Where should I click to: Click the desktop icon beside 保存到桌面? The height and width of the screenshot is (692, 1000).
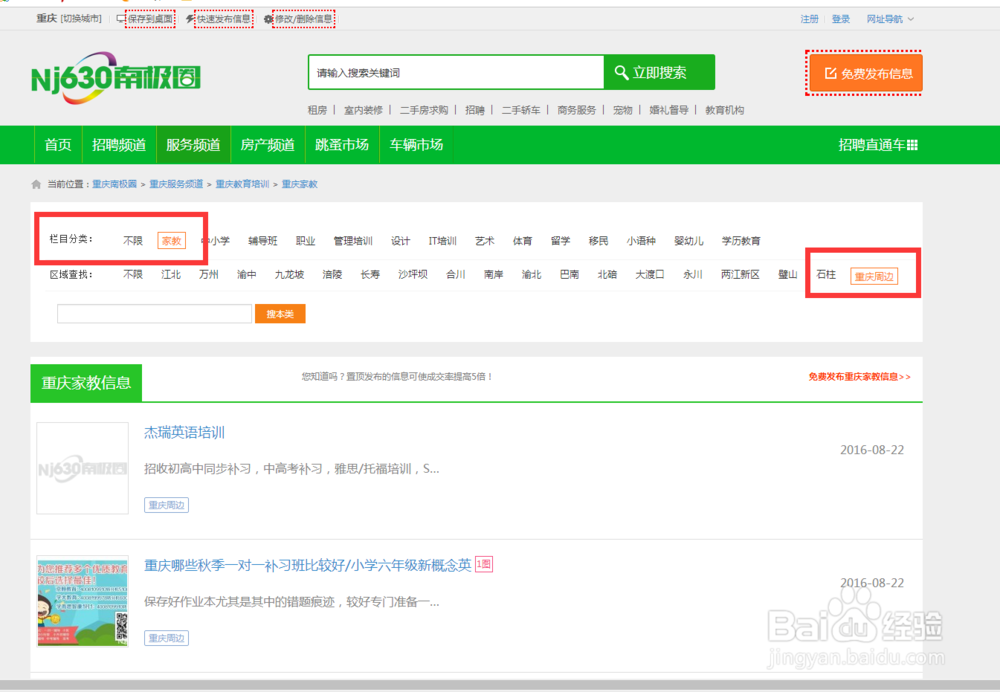point(122,17)
